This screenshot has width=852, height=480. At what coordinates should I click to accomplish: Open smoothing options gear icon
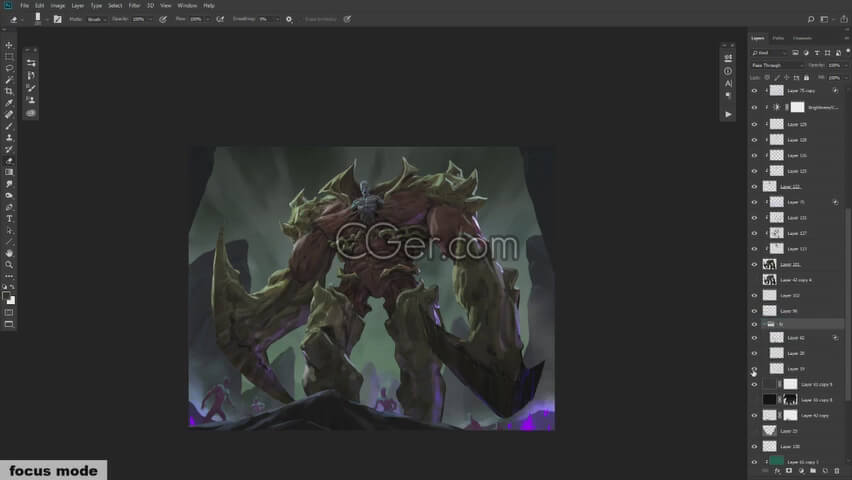click(289, 19)
